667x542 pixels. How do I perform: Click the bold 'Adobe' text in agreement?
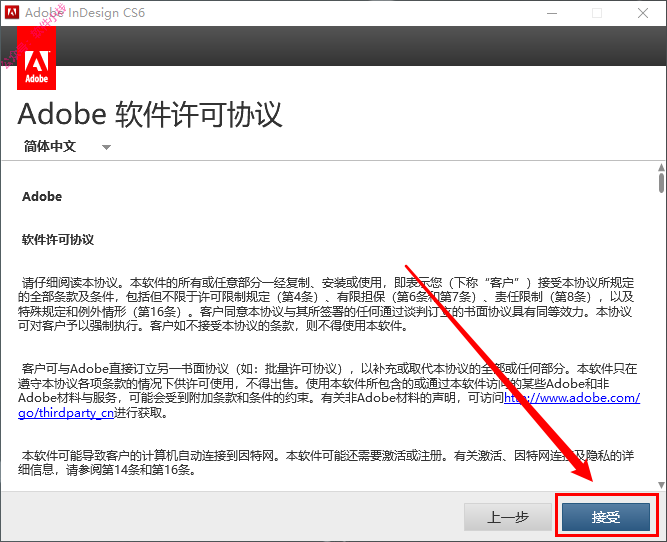[x=42, y=197]
